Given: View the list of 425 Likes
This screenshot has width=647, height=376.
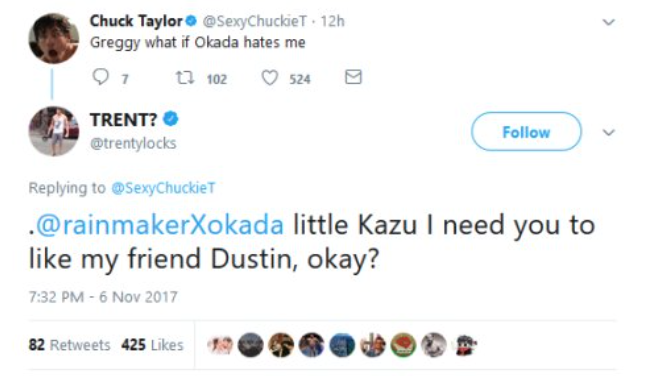Looking at the screenshot, I should (x=152, y=345).
